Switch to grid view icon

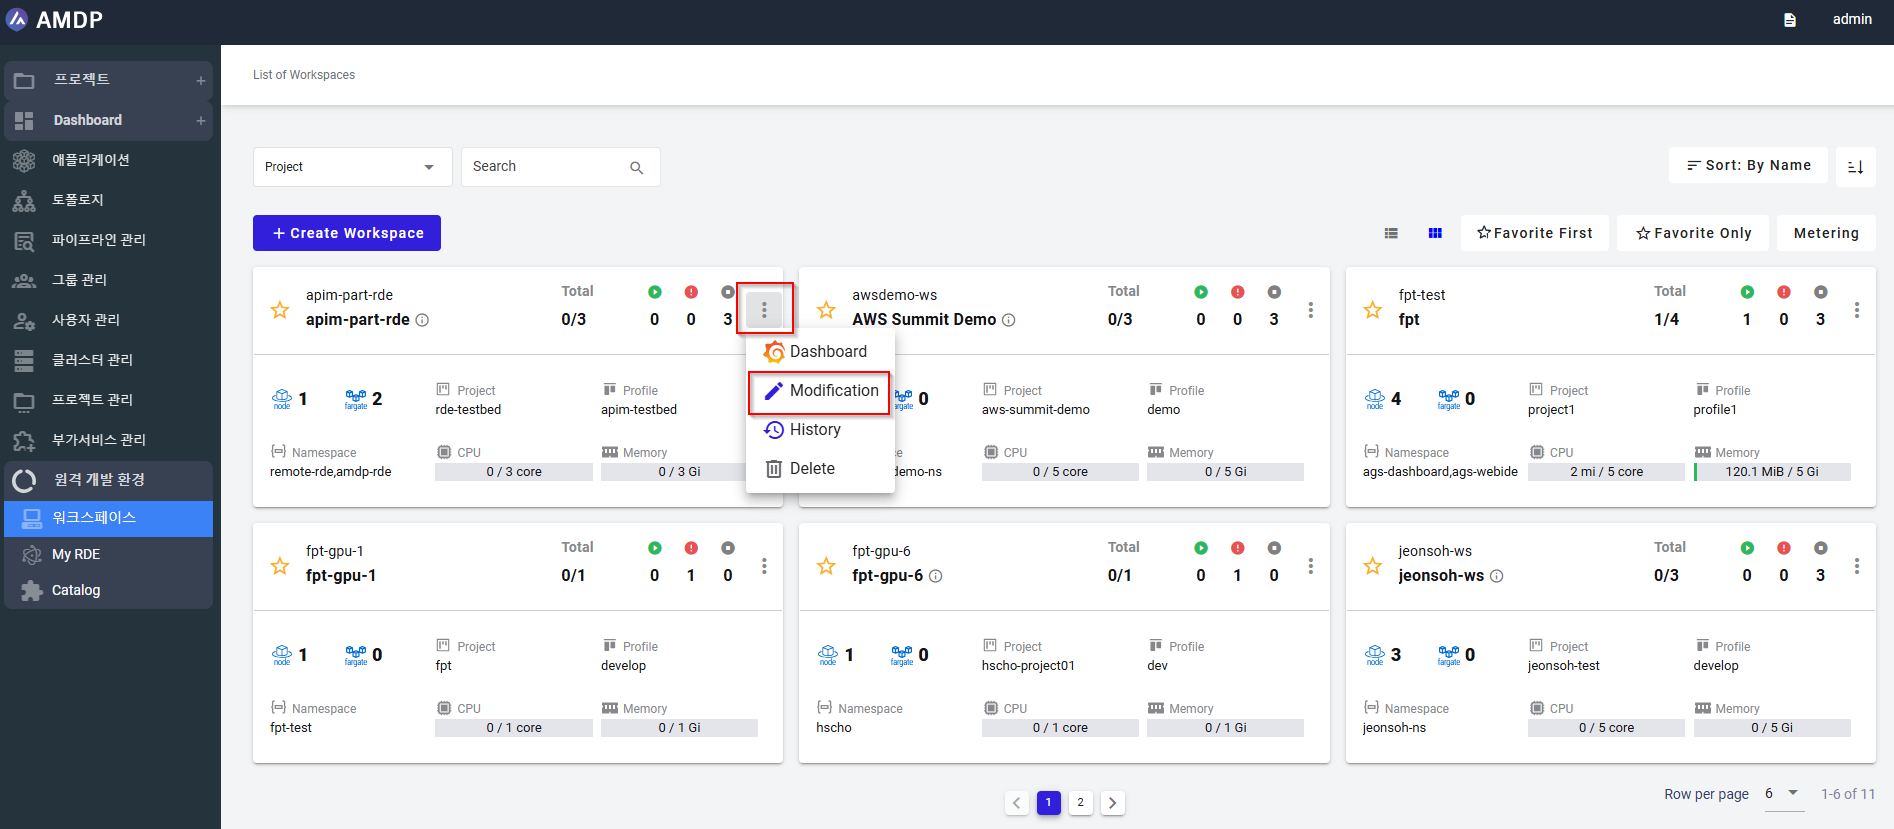pos(1435,233)
